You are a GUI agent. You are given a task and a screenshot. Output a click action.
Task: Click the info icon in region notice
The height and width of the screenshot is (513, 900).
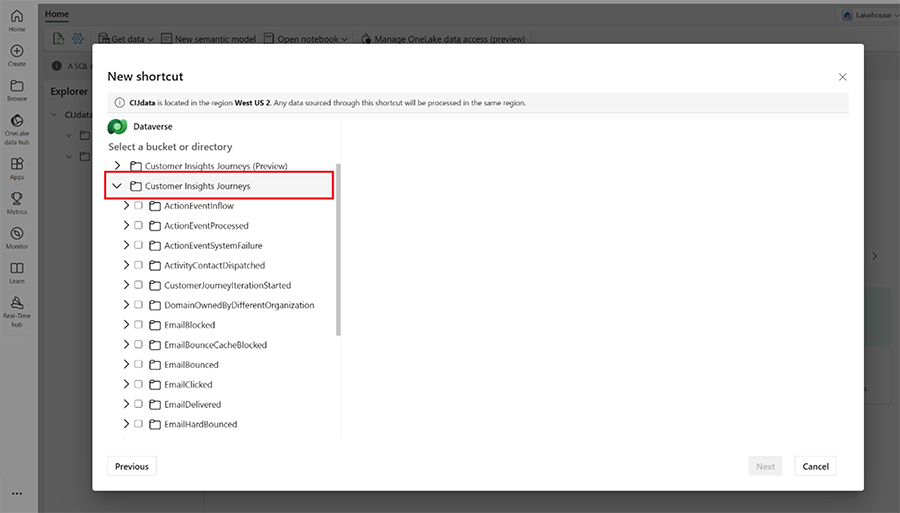tap(119, 103)
